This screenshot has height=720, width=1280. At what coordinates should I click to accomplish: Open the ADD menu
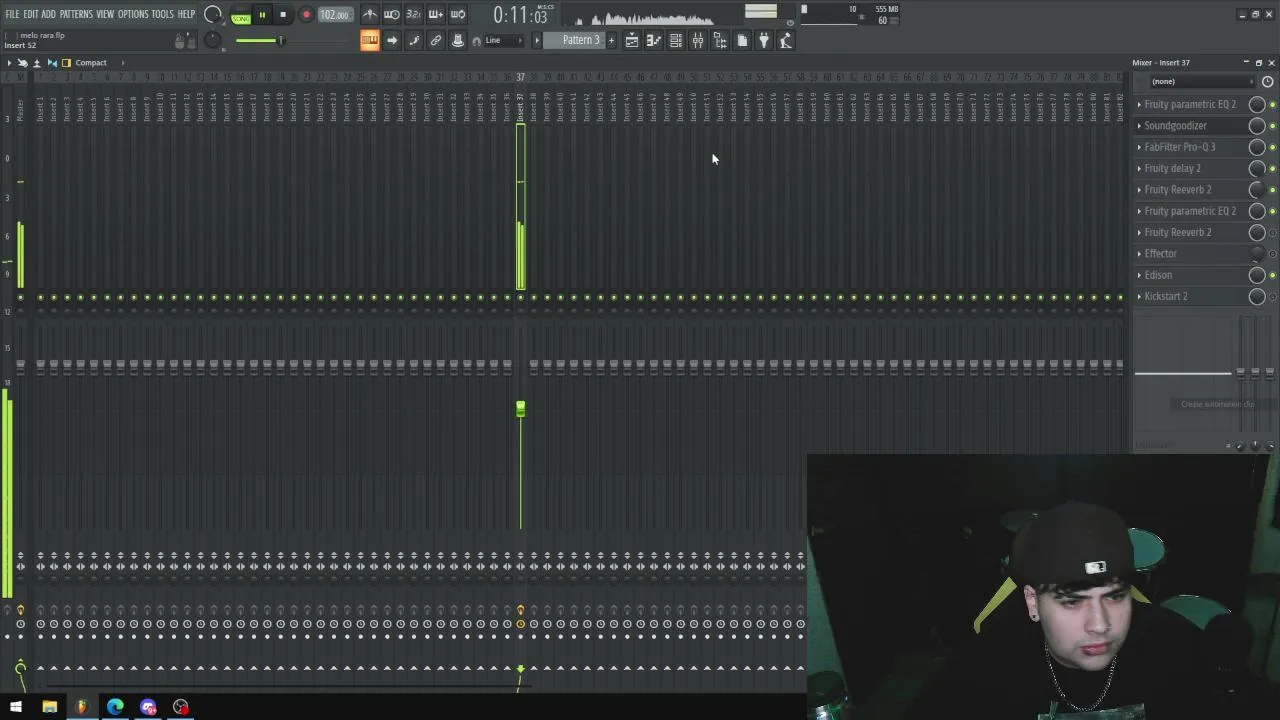click(48, 14)
